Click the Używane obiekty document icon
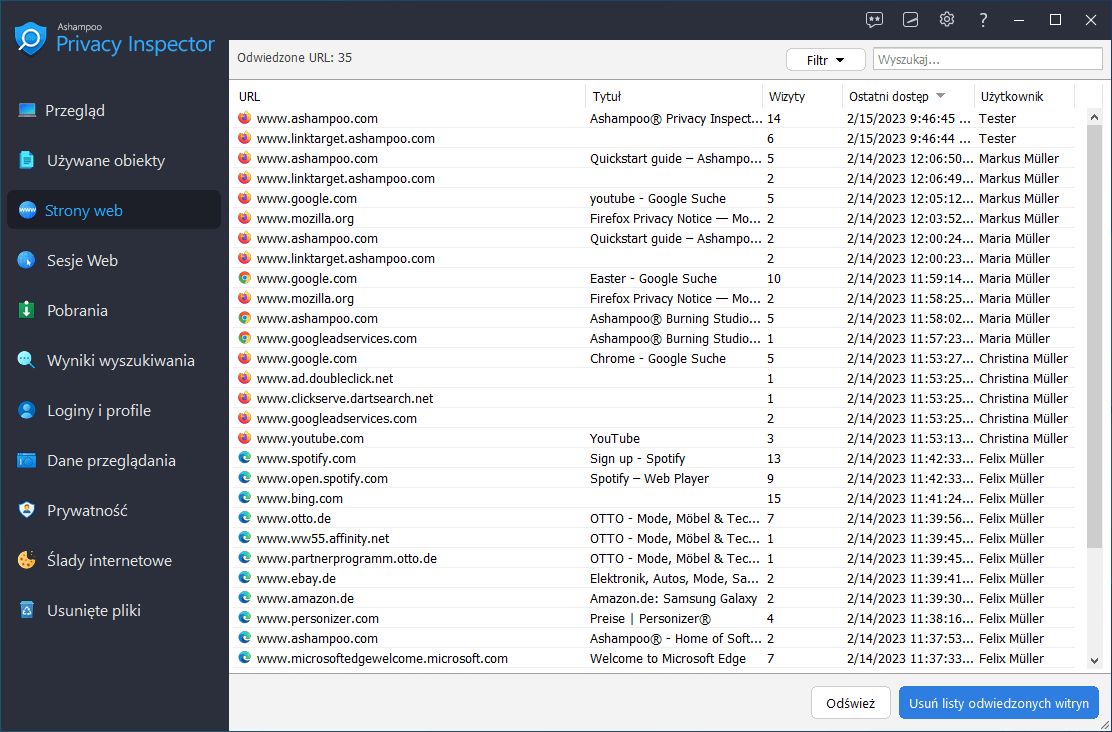The image size is (1112, 732). click(x=27, y=160)
